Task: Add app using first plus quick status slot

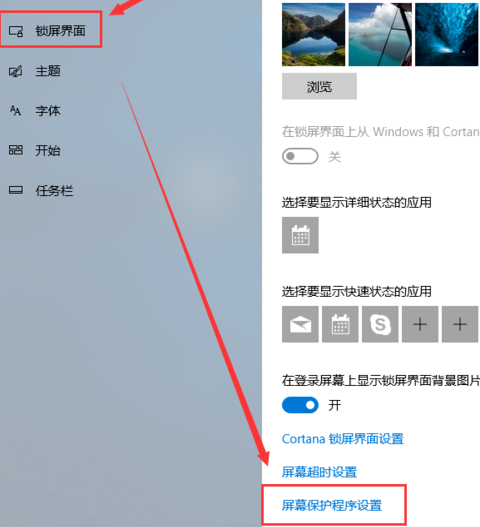Action: click(420, 324)
